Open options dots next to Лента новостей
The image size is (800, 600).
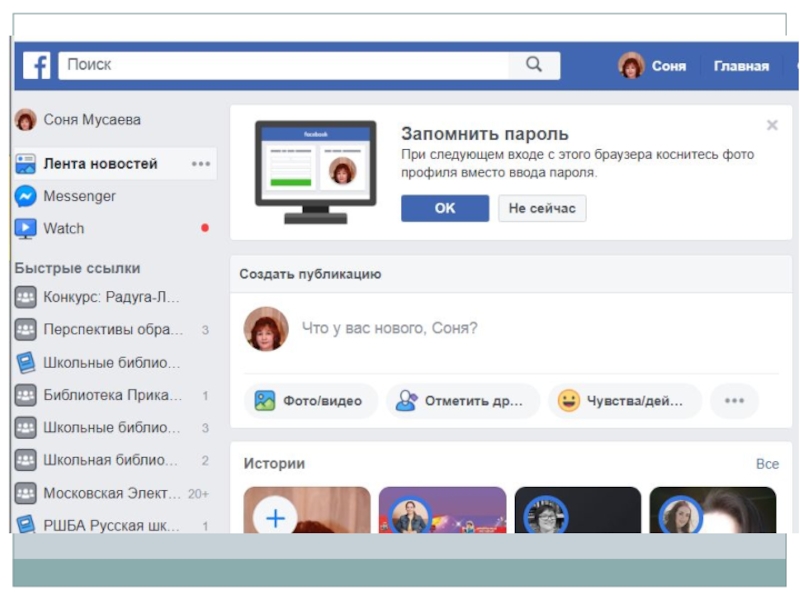[x=201, y=164]
